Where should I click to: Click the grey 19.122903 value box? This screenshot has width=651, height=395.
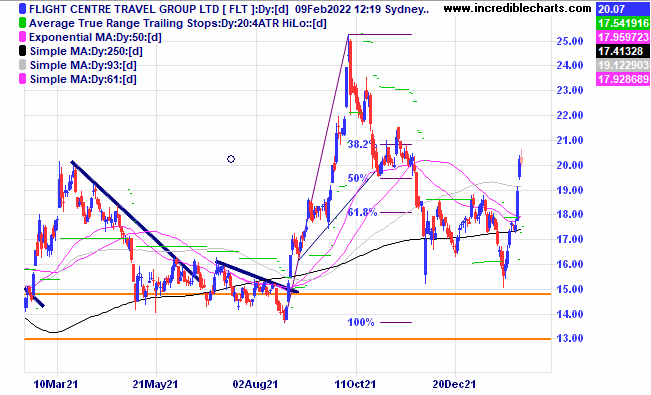click(x=622, y=65)
